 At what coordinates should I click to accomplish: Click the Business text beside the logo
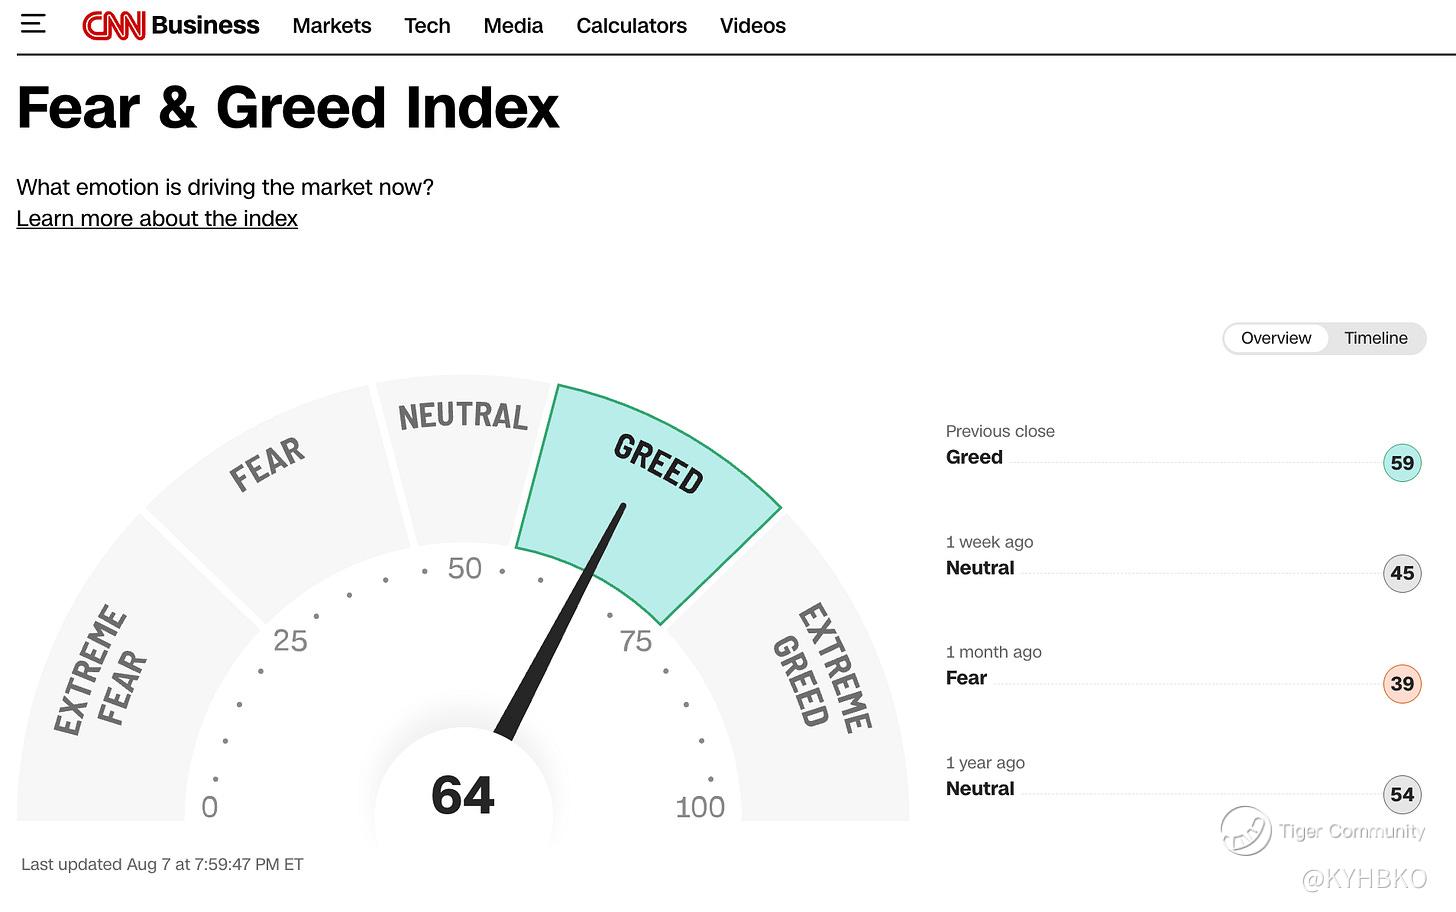(205, 25)
